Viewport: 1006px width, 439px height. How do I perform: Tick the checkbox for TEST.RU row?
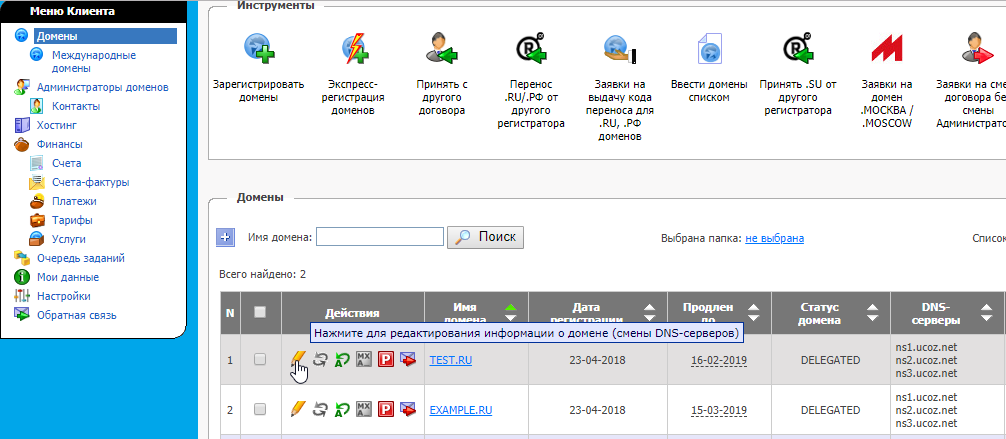click(x=260, y=359)
